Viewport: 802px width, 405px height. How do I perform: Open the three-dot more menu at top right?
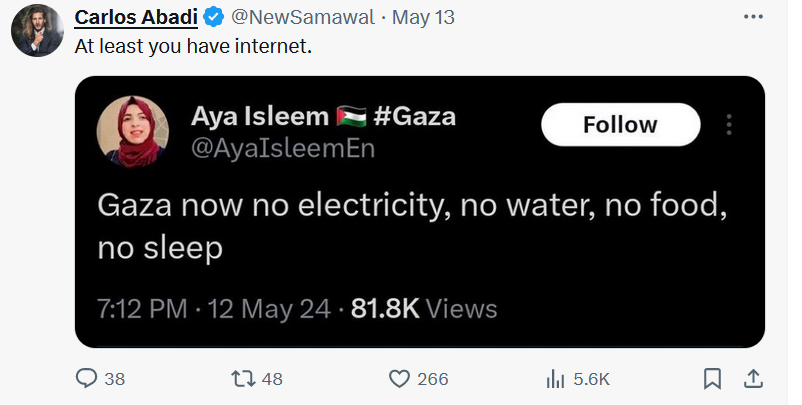(x=753, y=17)
